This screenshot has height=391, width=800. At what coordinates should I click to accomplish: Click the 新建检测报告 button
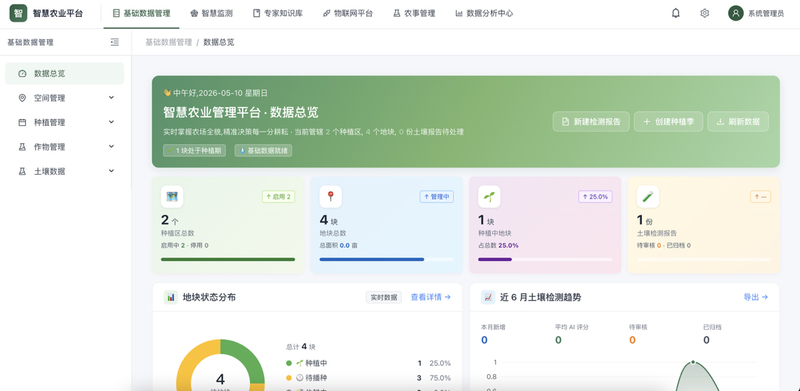tap(591, 121)
